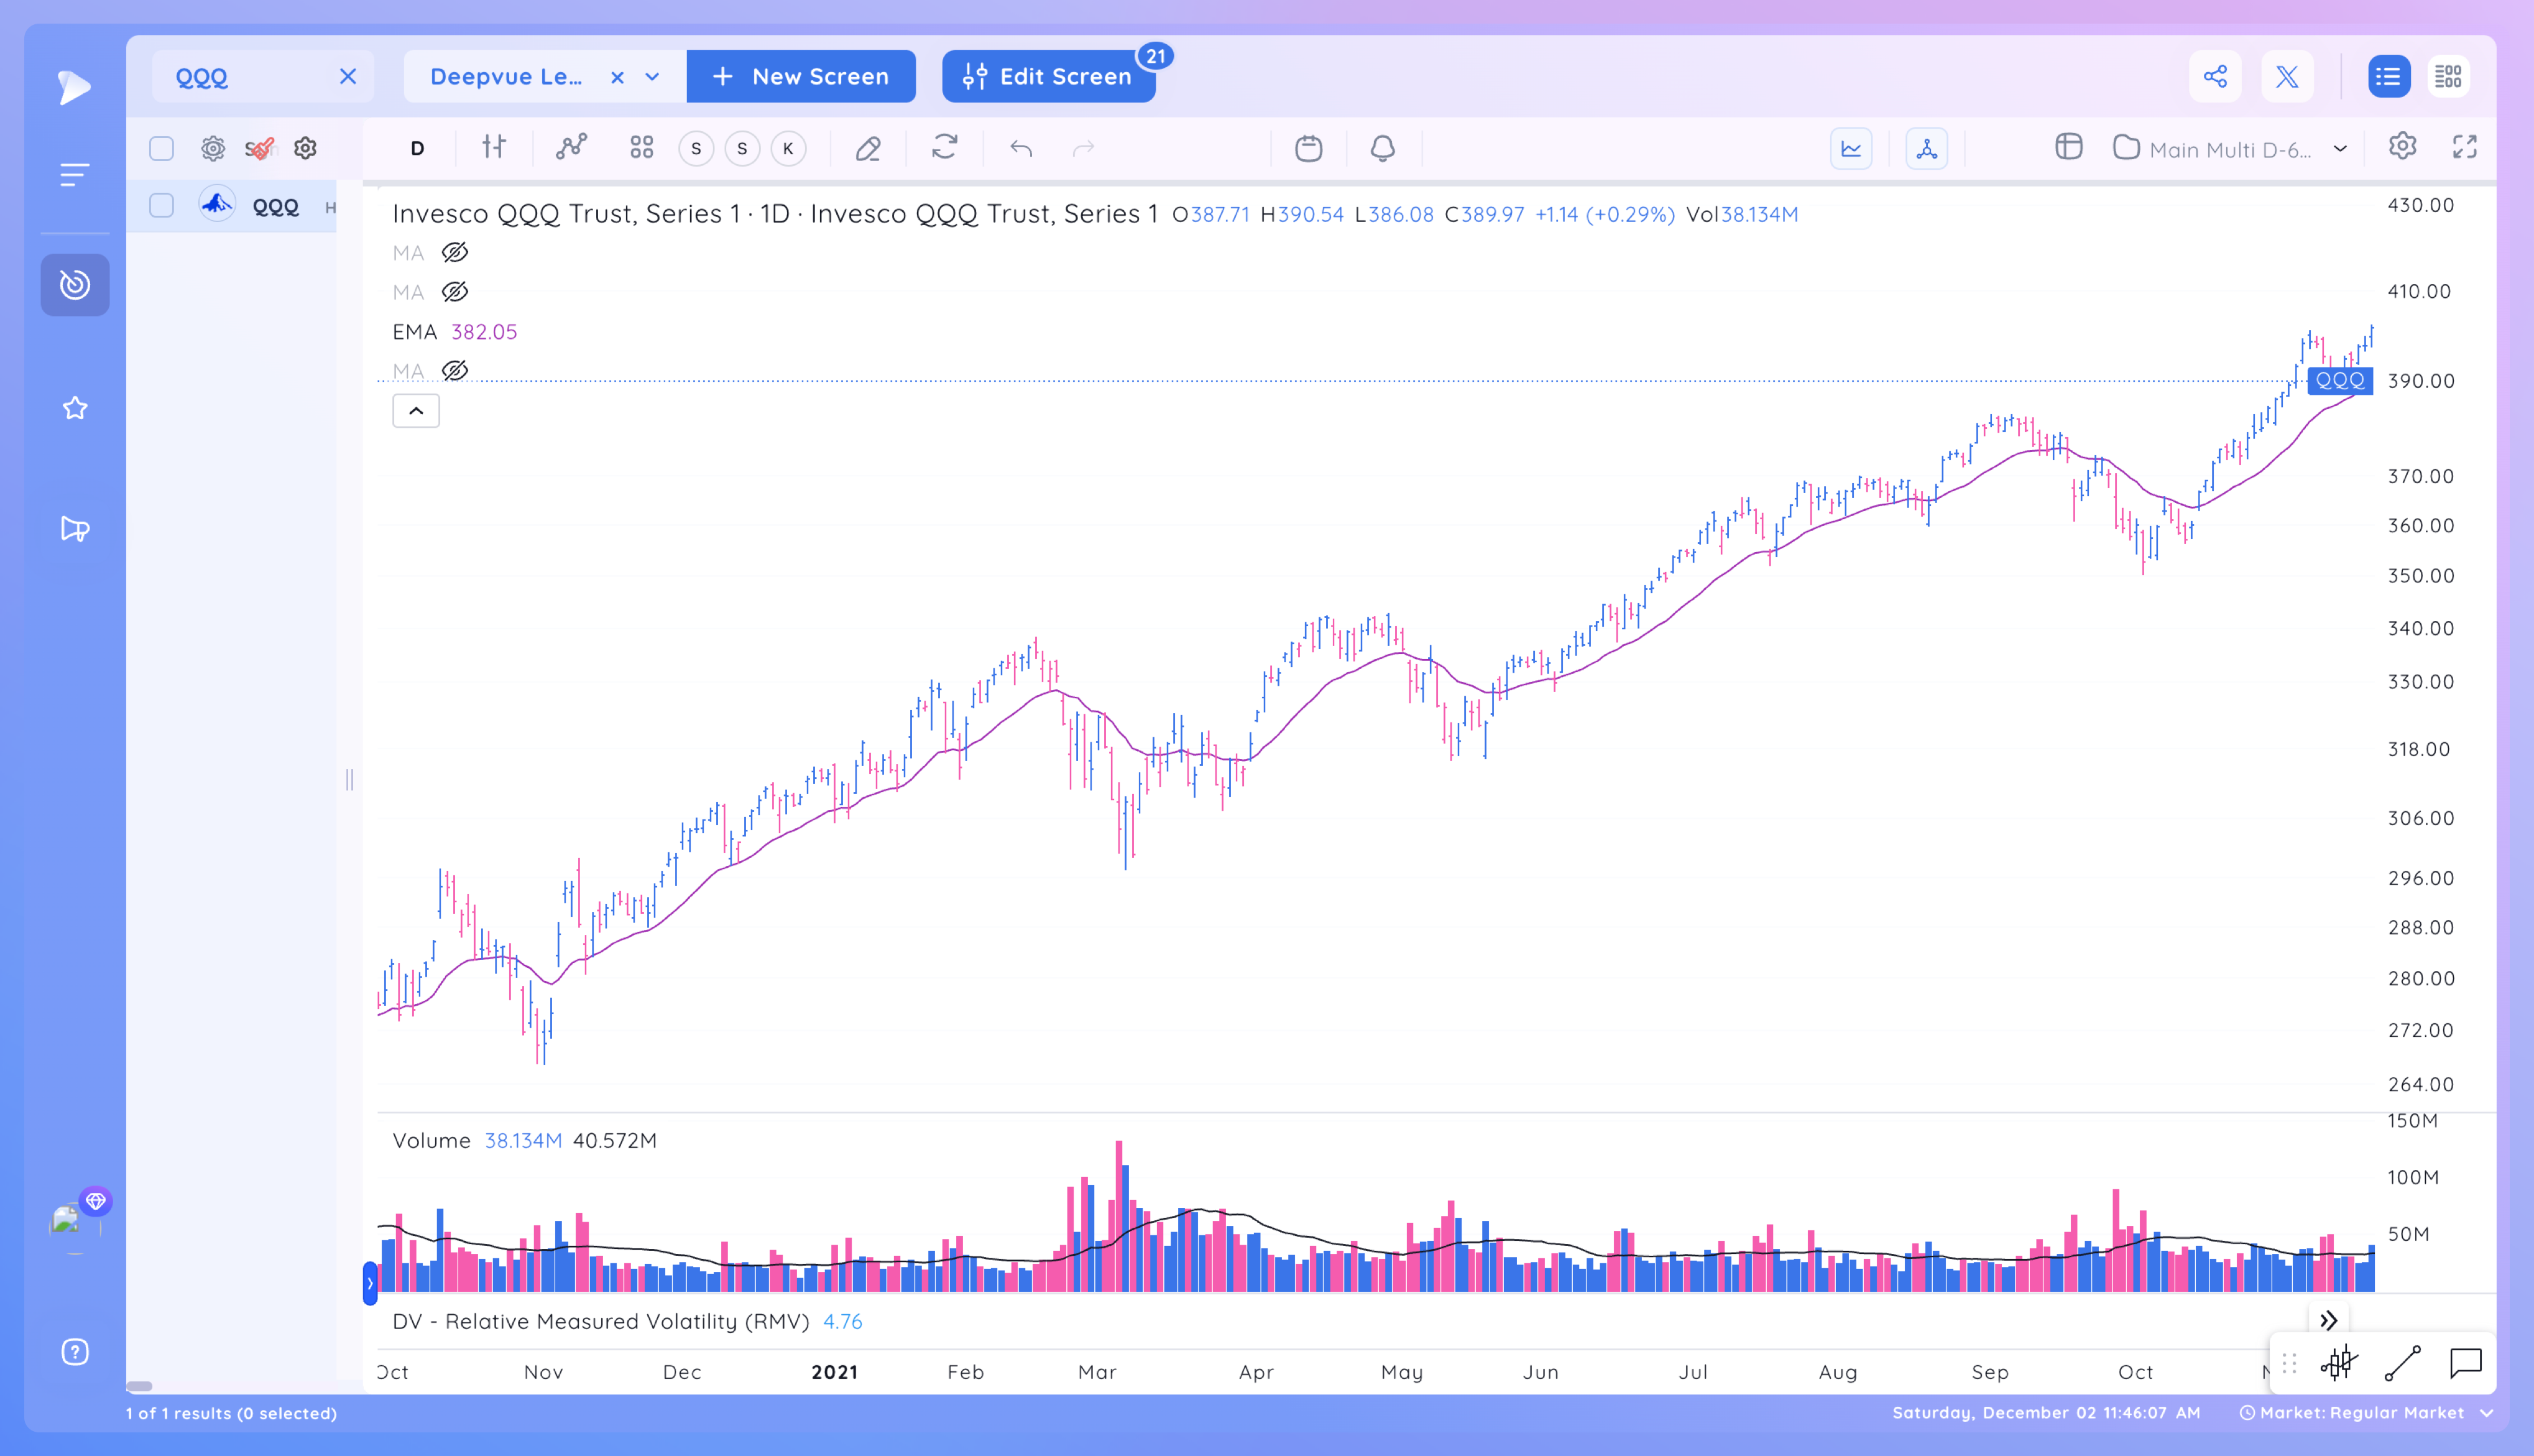This screenshot has height=1456, width=2534.
Task: Click the floating toolbar drag handle dots
Action: tap(2288, 1363)
